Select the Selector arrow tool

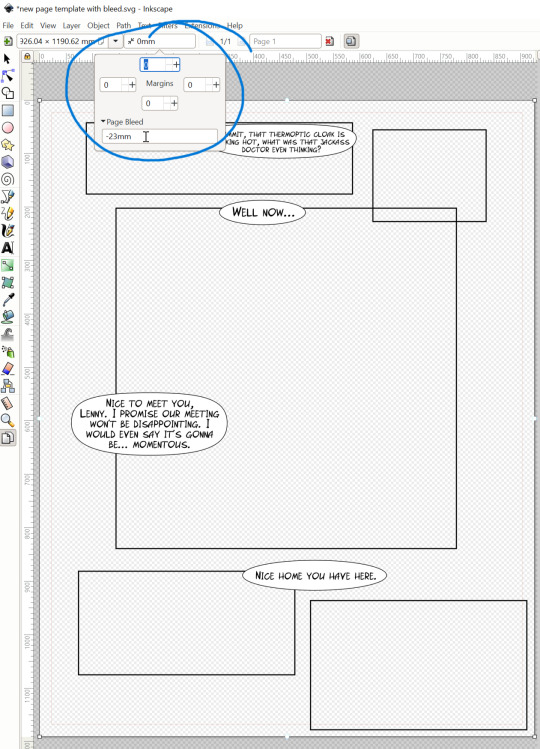coord(7,59)
